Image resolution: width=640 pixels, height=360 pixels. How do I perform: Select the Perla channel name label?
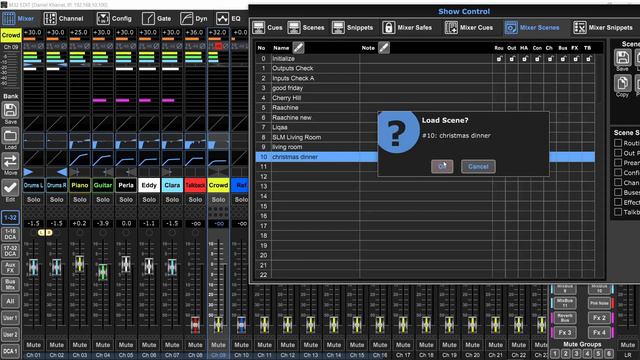tap(126, 185)
